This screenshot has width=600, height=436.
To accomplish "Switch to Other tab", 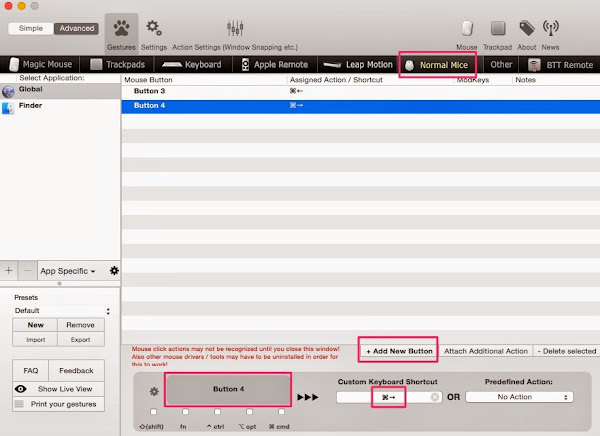I will pyautogui.click(x=501, y=64).
